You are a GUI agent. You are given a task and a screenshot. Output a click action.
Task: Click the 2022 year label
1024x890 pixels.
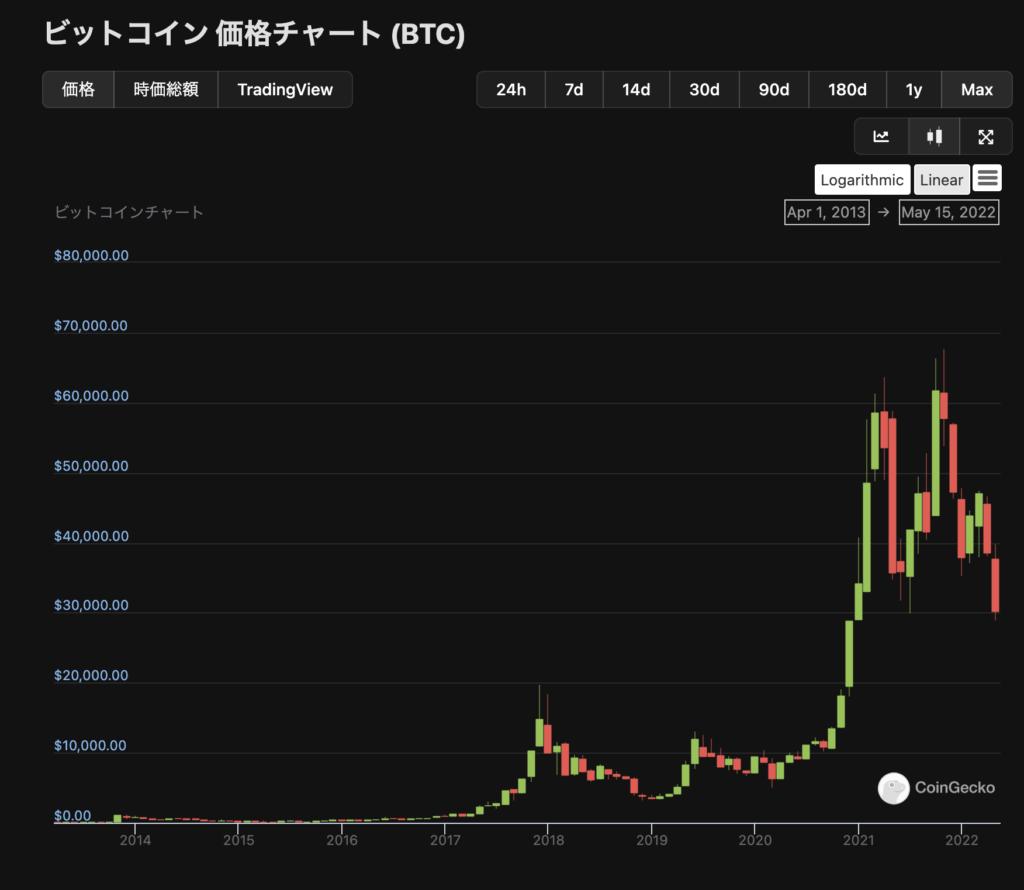tap(962, 840)
